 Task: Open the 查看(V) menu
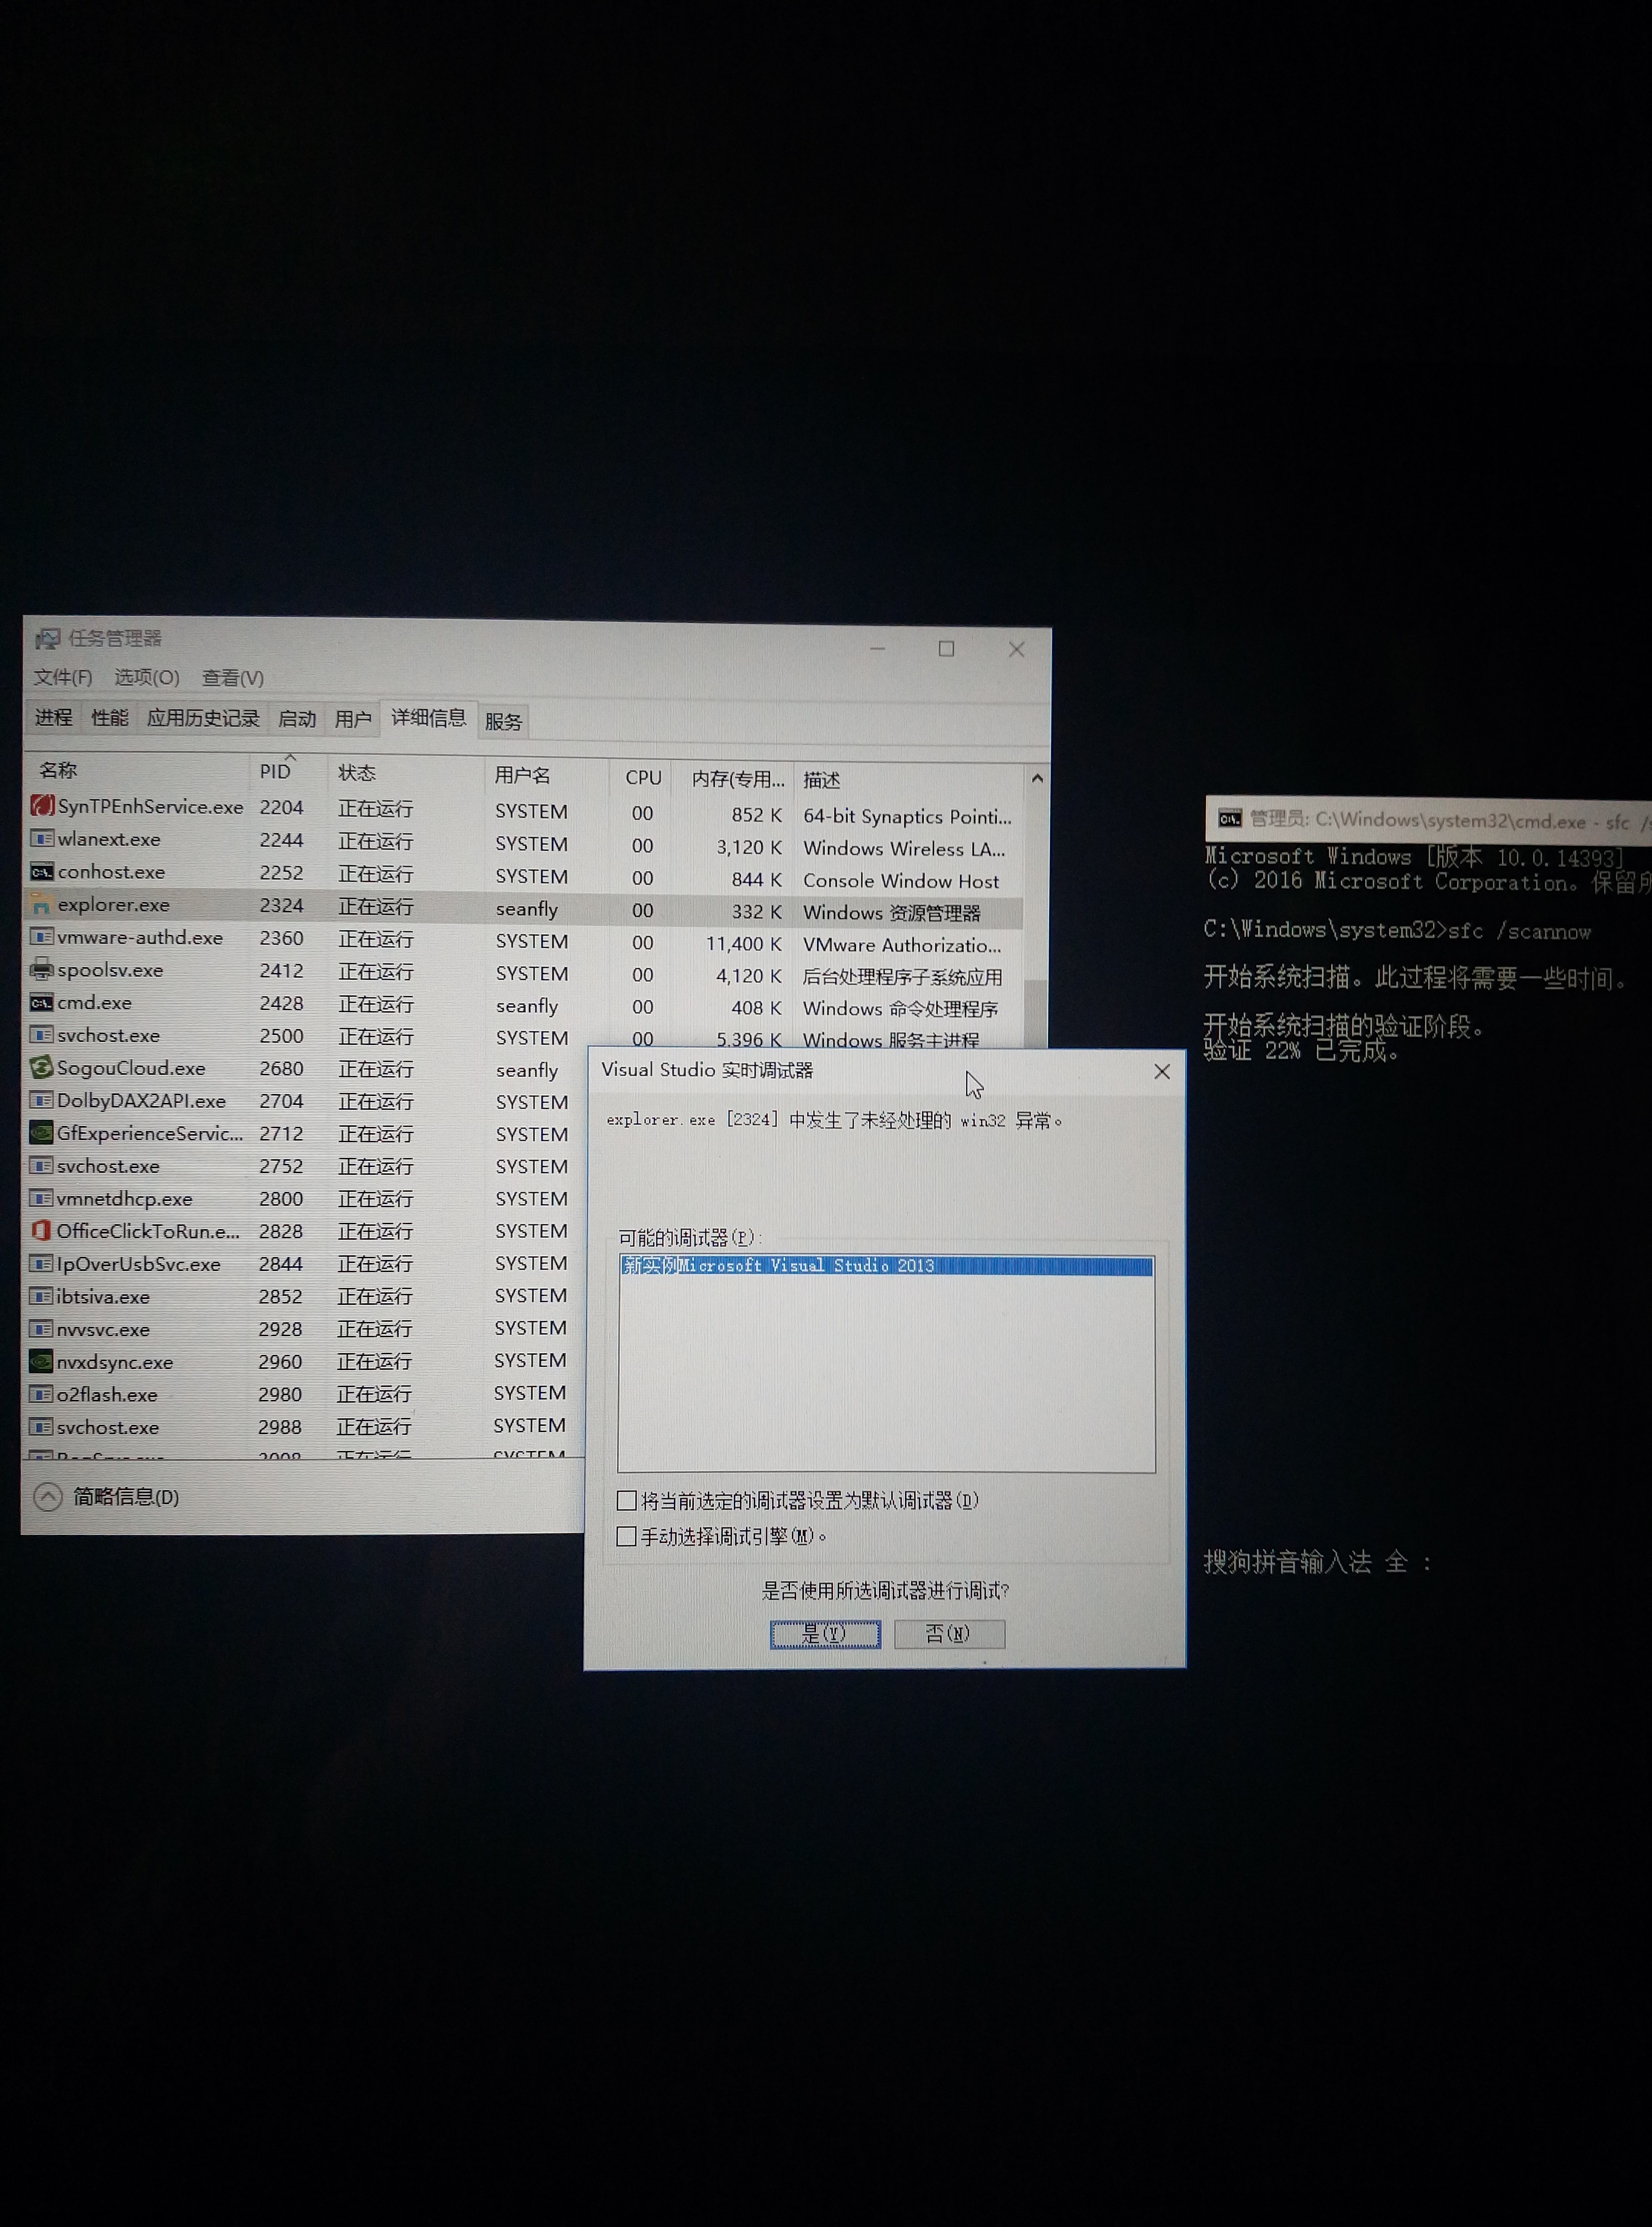(x=233, y=678)
